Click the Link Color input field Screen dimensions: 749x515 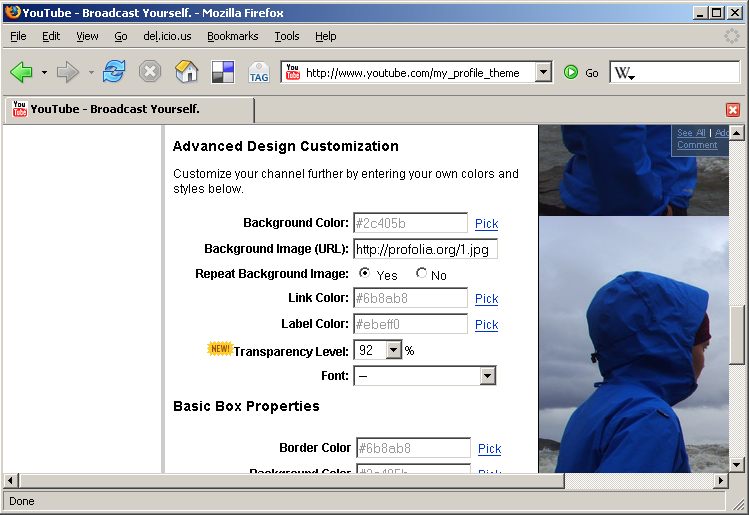(410, 298)
